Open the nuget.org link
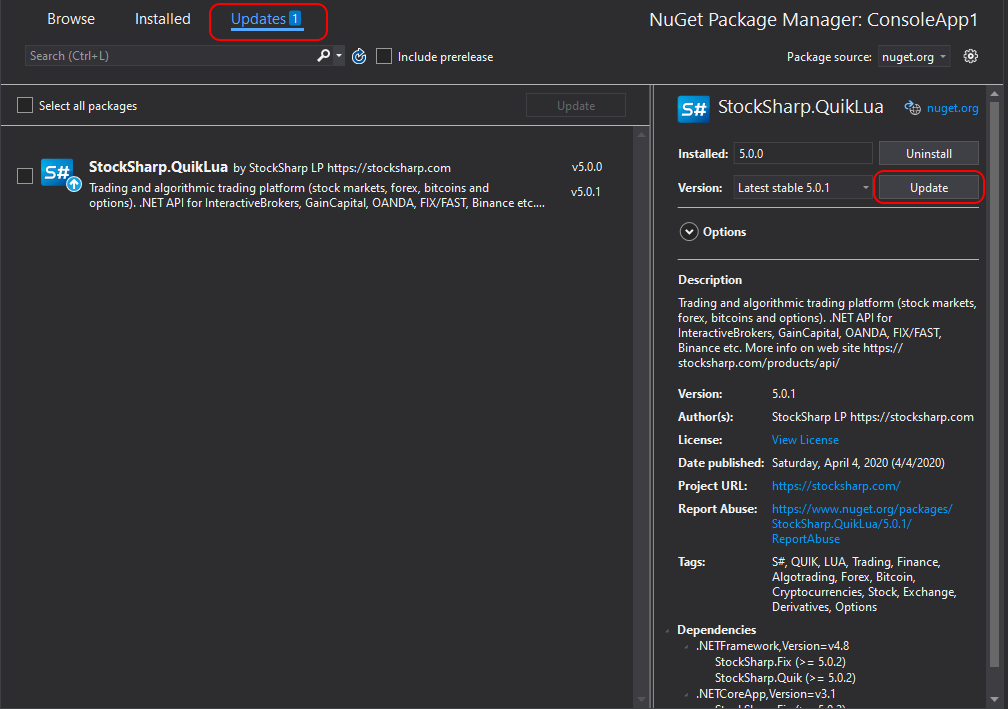Screen dimensions: 1008x709 [x=952, y=108]
